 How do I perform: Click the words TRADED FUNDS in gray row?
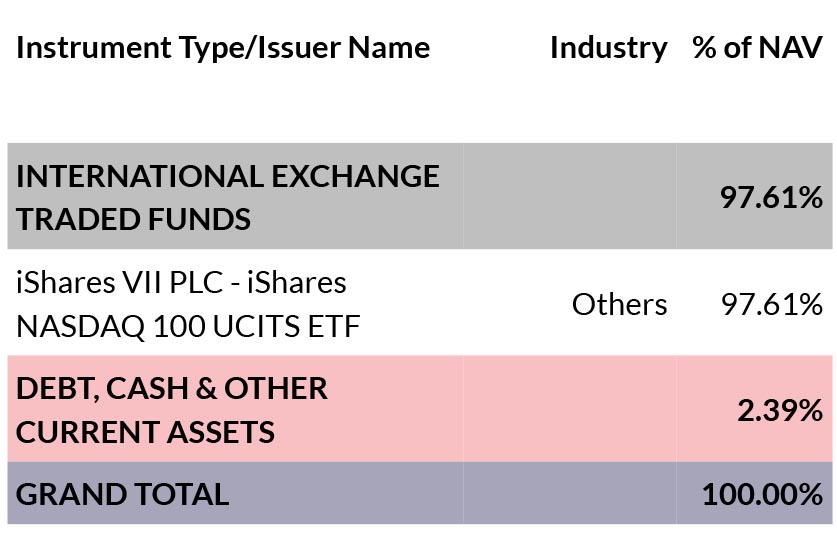(133, 219)
